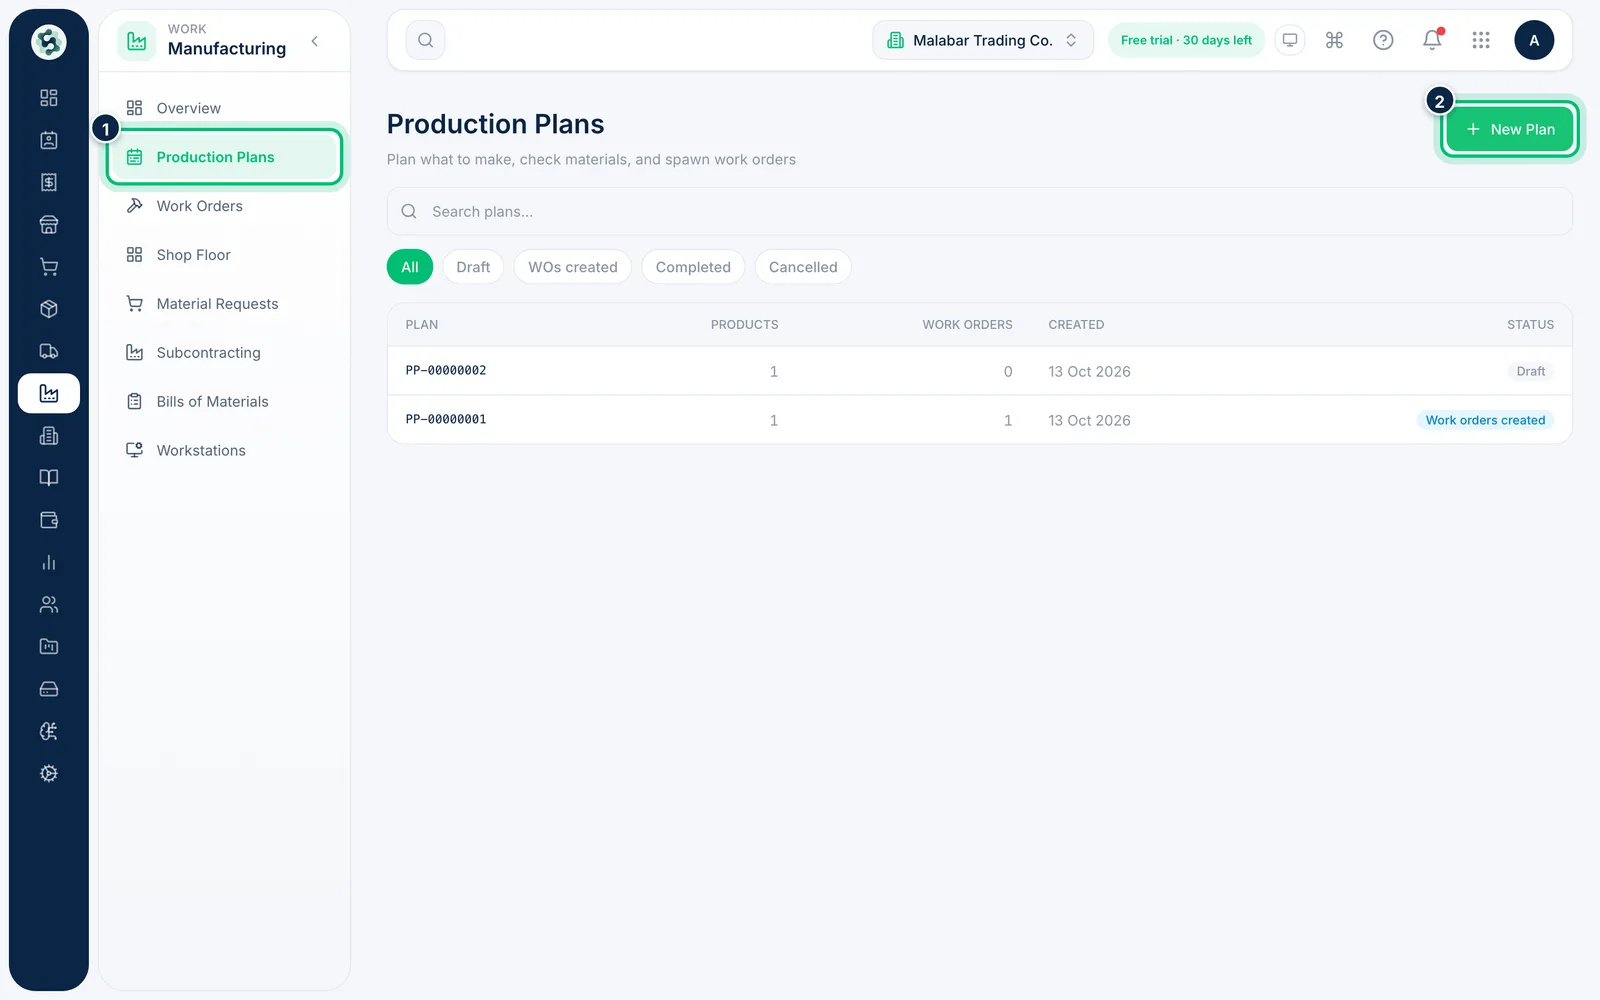Open the Malabar Trading Co. company switcher

[x=983, y=40]
